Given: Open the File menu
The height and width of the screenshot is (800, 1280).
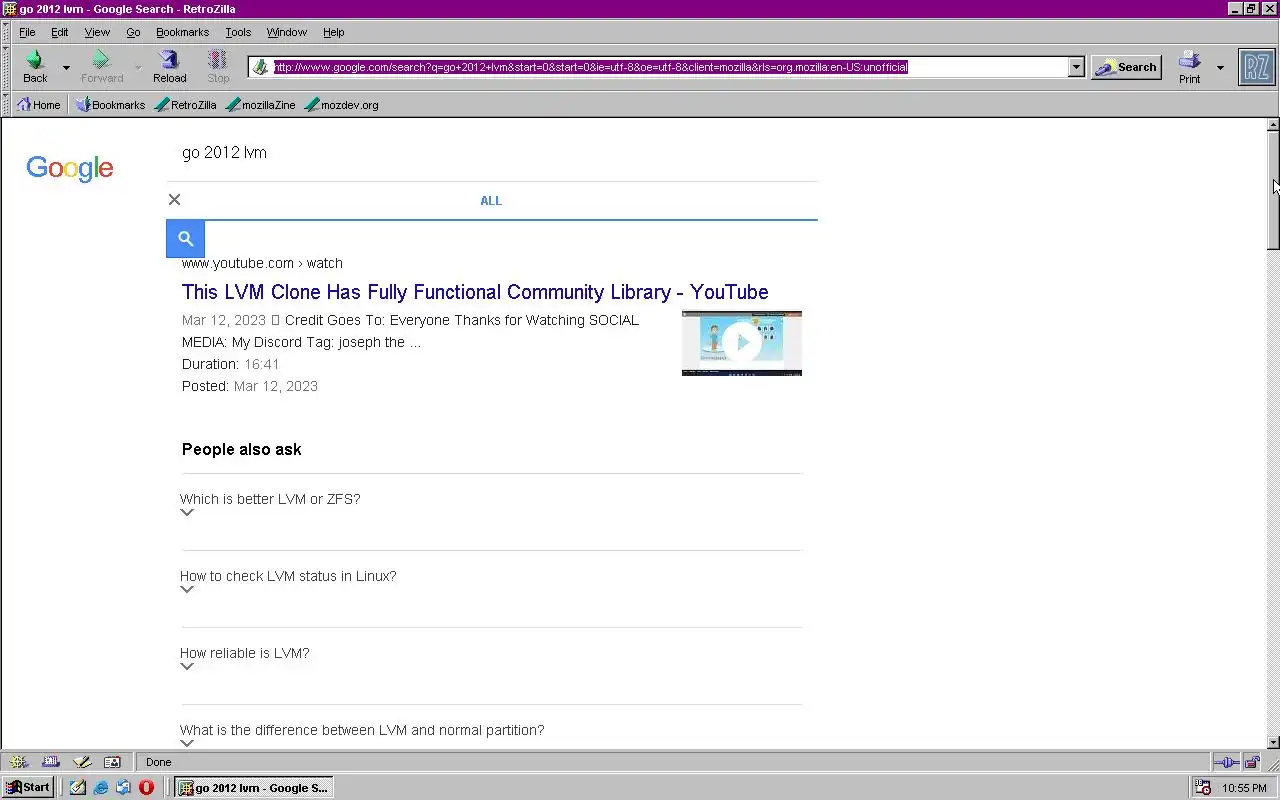Looking at the screenshot, I should click(27, 32).
